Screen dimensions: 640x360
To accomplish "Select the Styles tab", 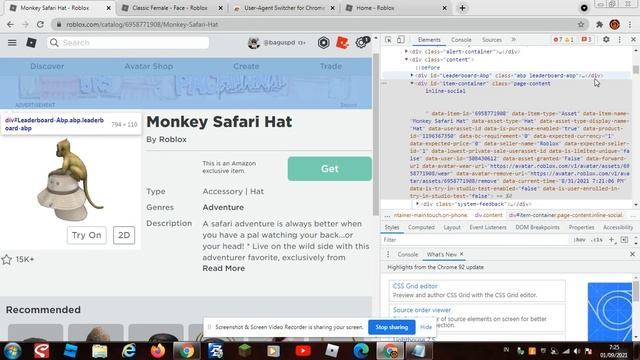I will [392, 227].
